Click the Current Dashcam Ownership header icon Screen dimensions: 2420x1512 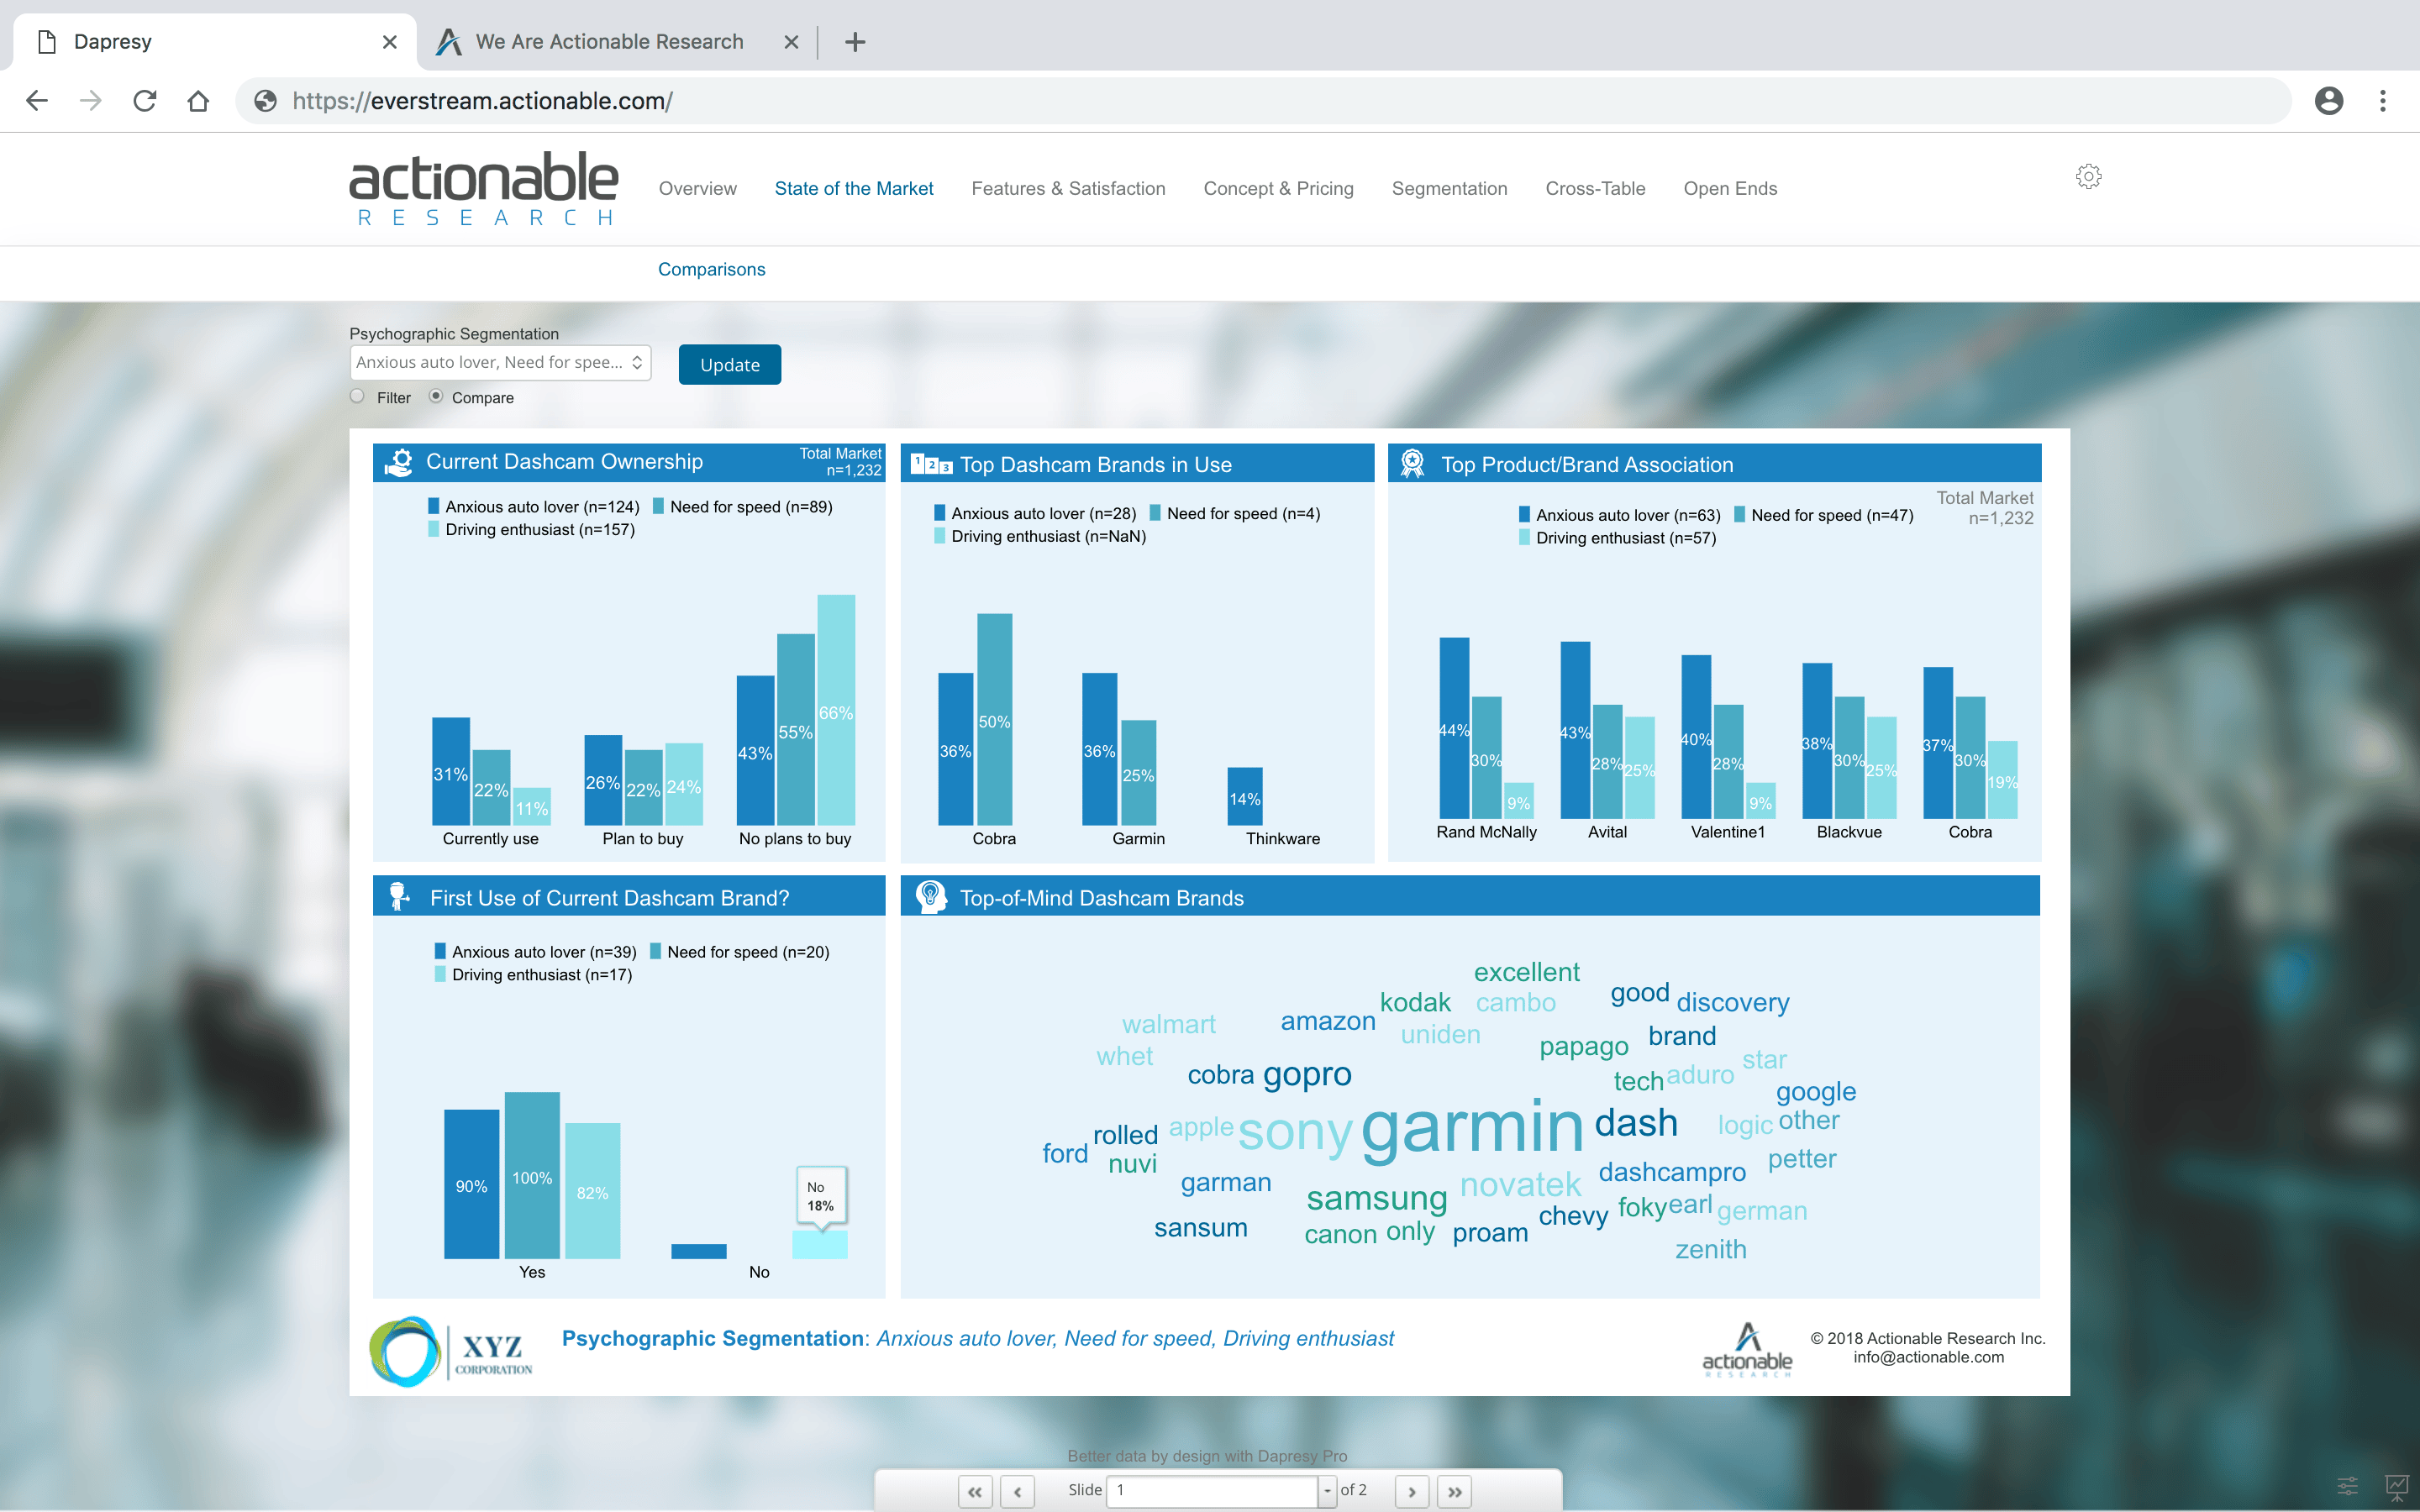(x=399, y=462)
